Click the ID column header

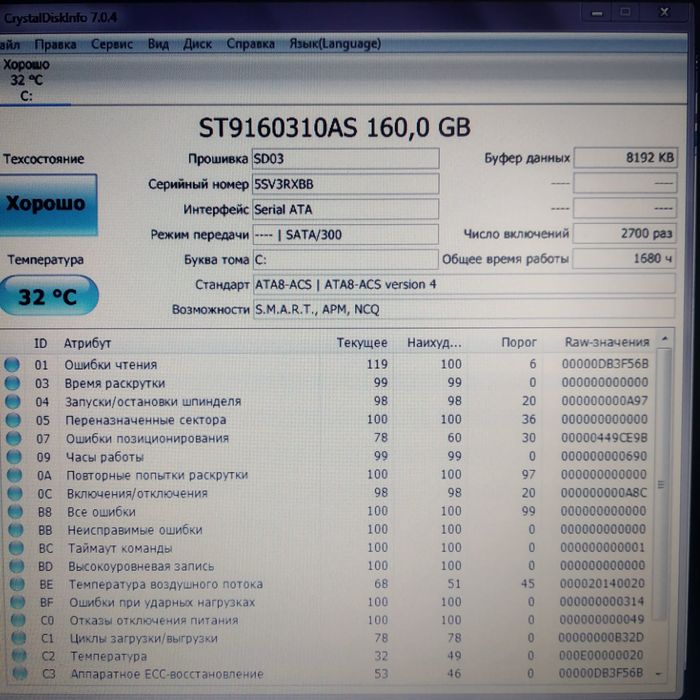point(41,343)
